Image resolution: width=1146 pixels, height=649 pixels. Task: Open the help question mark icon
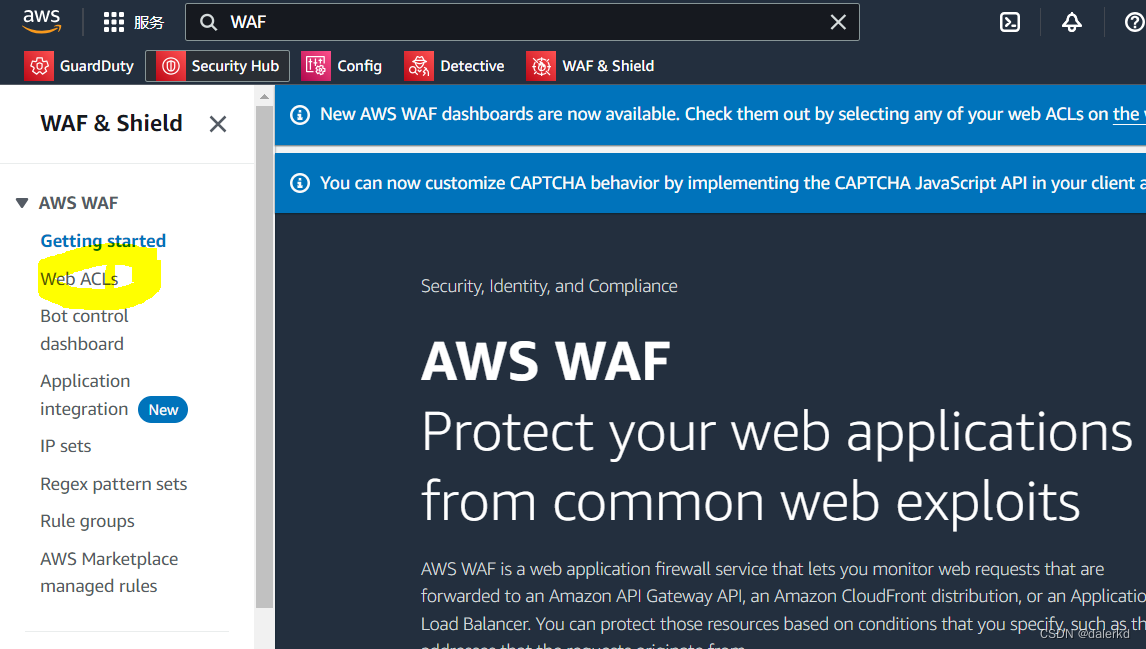coord(1135,23)
